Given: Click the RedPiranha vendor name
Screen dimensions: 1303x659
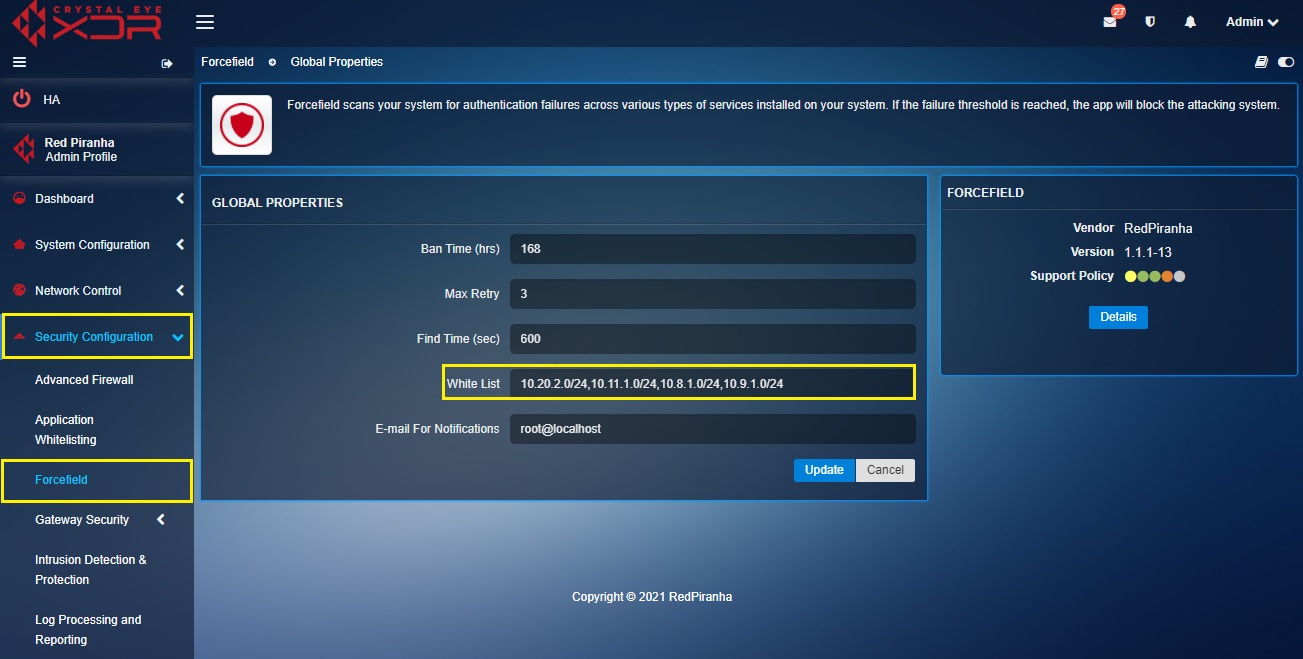Looking at the screenshot, I should pos(1158,228).
